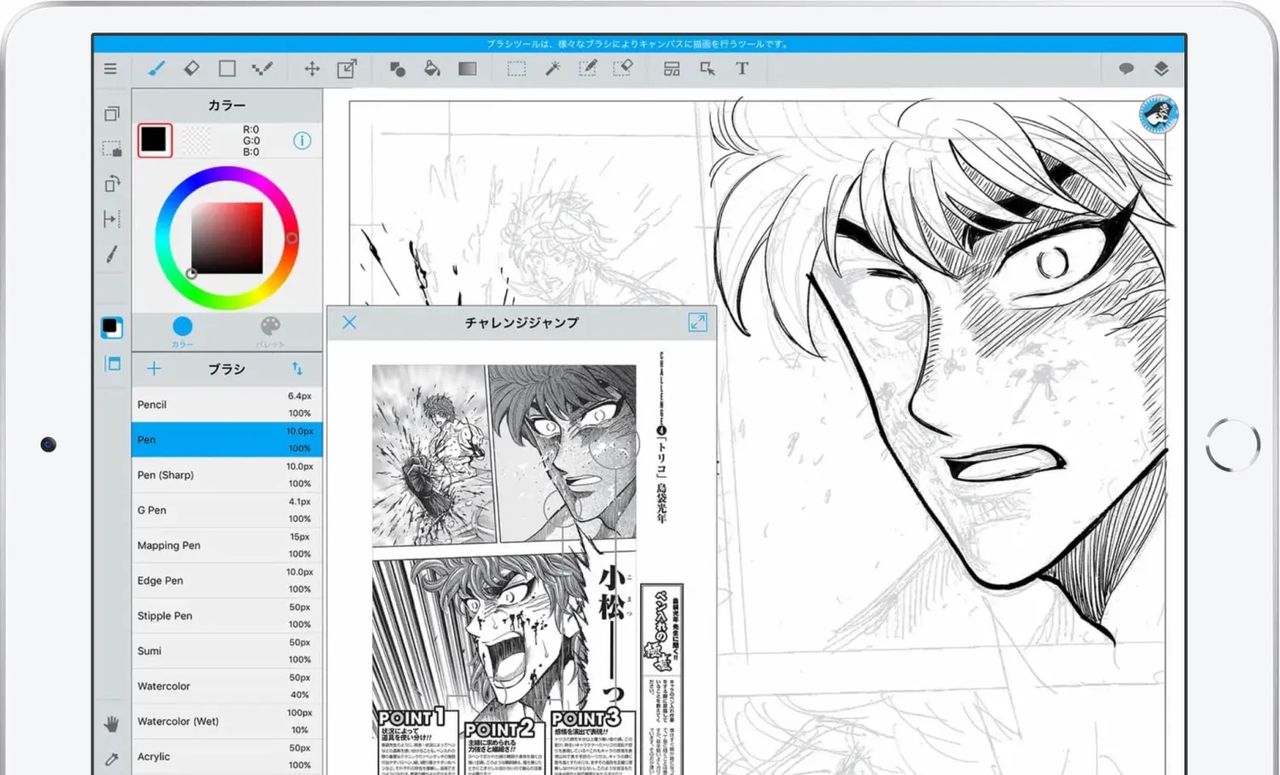This screenshot has height=775, width=1280.
Task: Select the Pen (Sharp) brush
Action: click(227, 475)
